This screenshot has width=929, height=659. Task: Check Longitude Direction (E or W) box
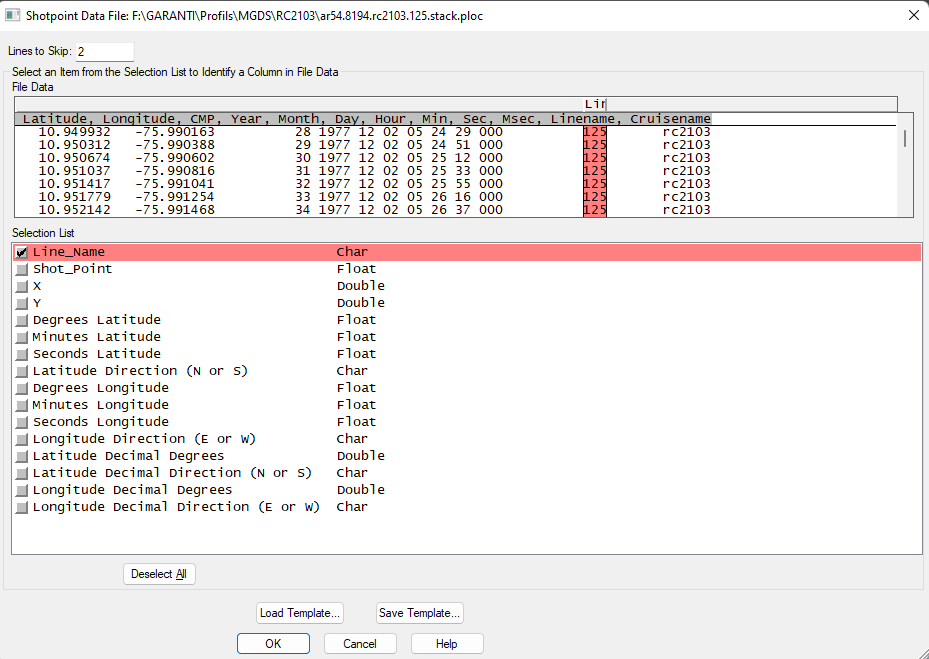22,440
